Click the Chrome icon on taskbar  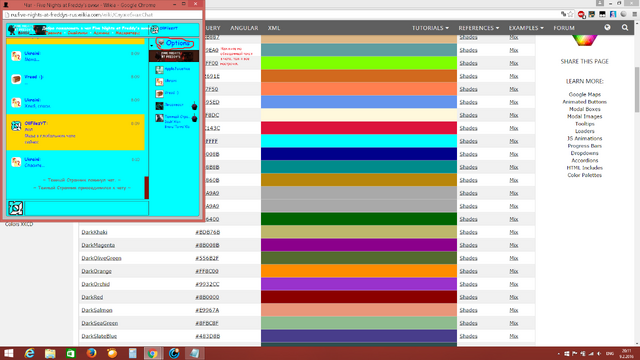(x=153, y=353)
